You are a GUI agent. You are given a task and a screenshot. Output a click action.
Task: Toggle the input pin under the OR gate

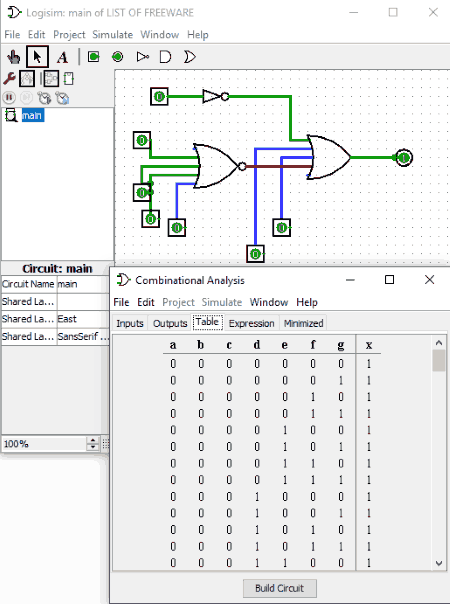[x=282, y=228]
